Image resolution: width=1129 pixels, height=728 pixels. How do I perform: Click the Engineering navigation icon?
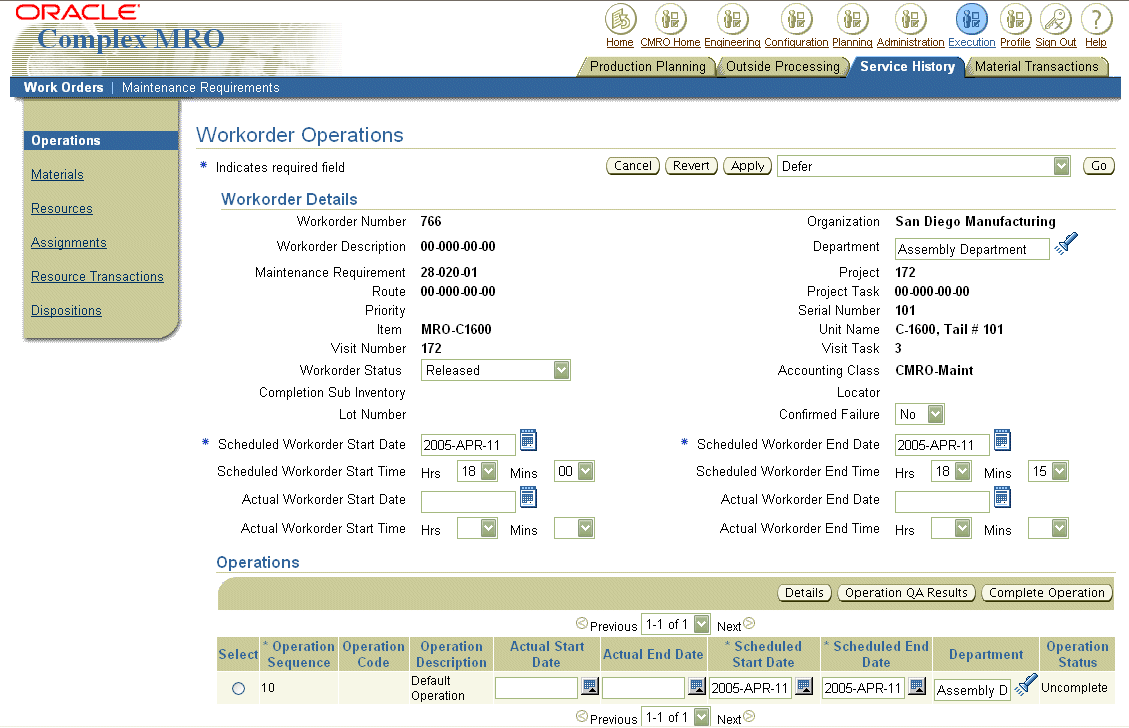point(732,19)
